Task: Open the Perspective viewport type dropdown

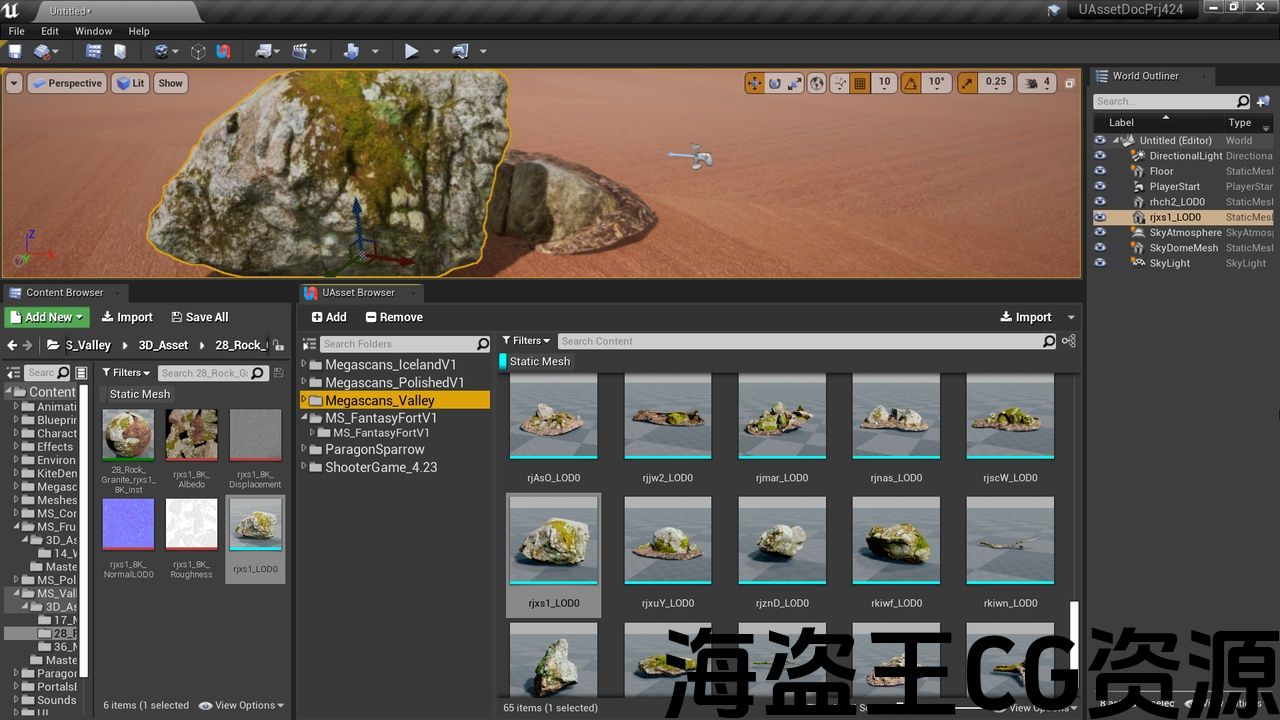Action: click(x=67, y=83)
